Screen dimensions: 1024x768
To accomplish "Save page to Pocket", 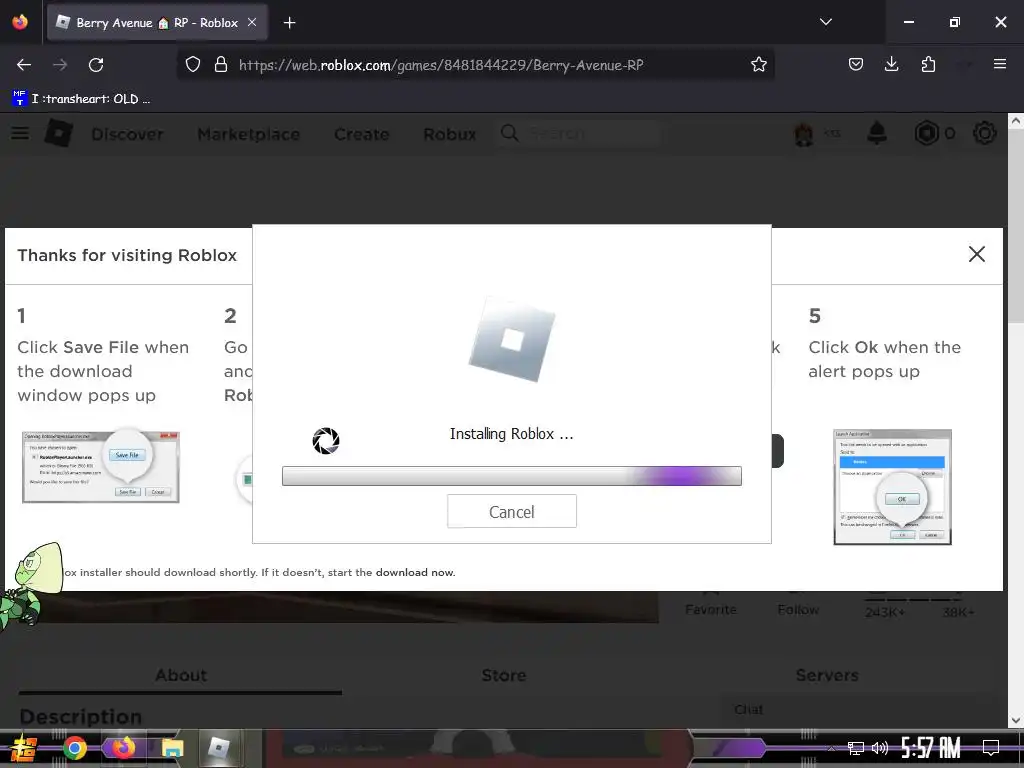I will pyautogui.click(x=856, y=65).
